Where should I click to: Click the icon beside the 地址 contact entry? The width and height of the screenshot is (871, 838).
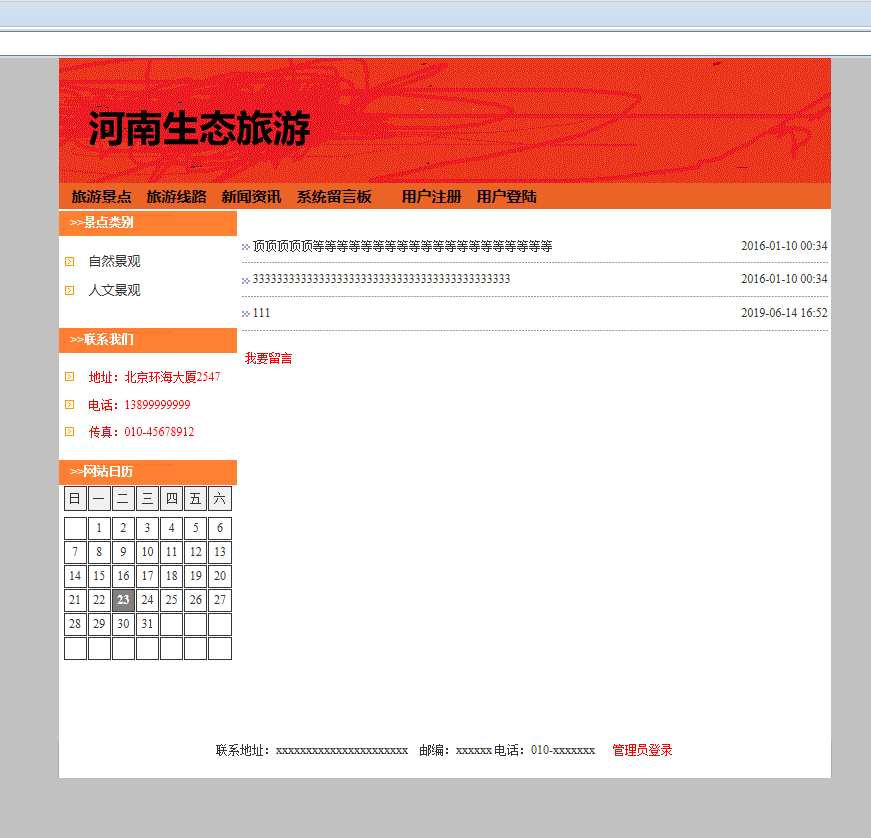point(68,377)
